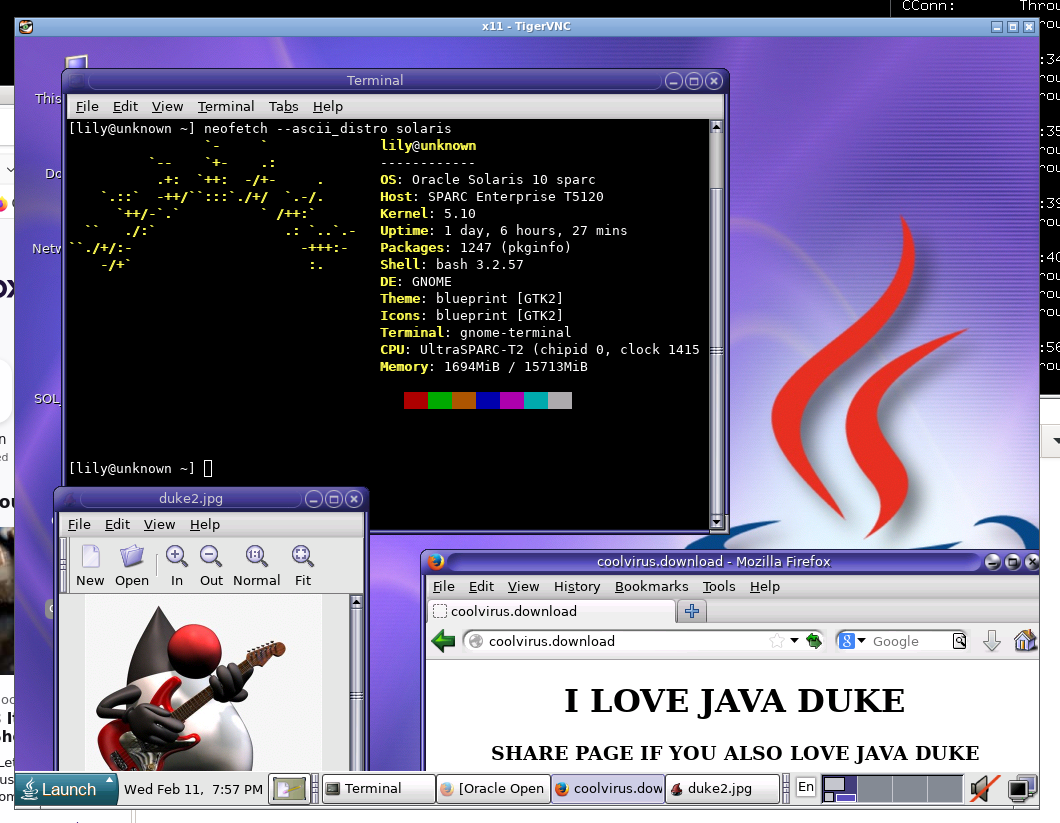Image resolution: width=1060 pixels, height=823 pixels.
Task: Click the Fit zoom icon
Action: coord(302,557)
